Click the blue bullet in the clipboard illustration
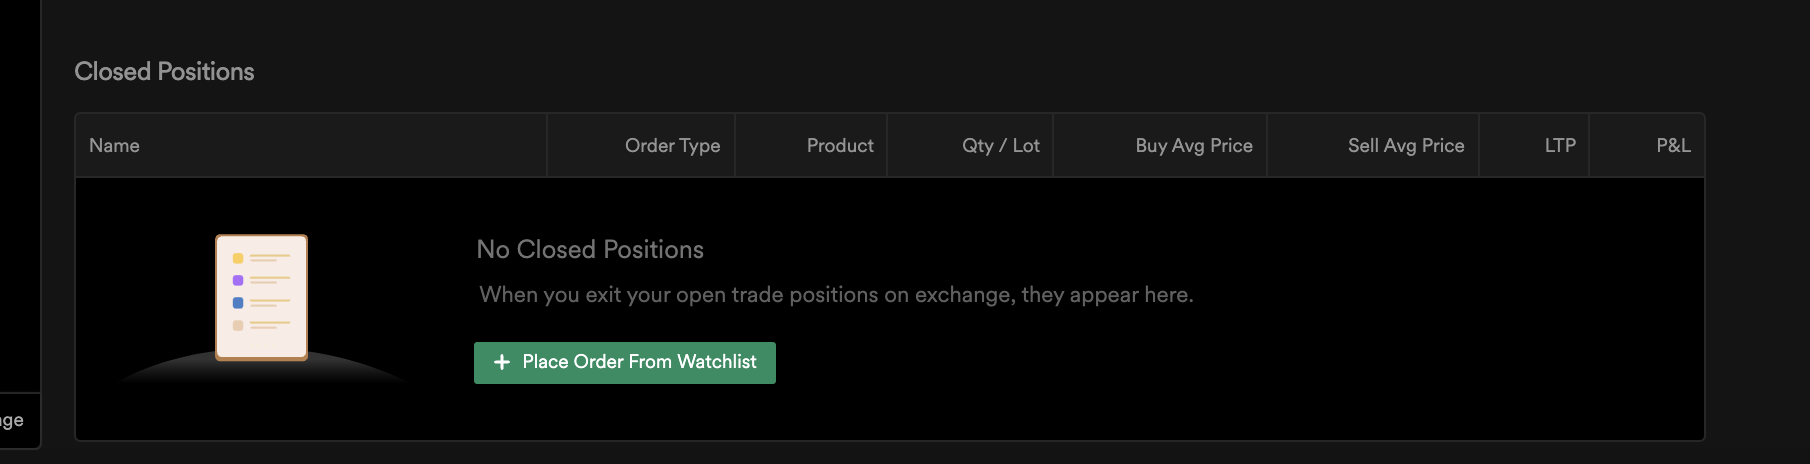 238,302
